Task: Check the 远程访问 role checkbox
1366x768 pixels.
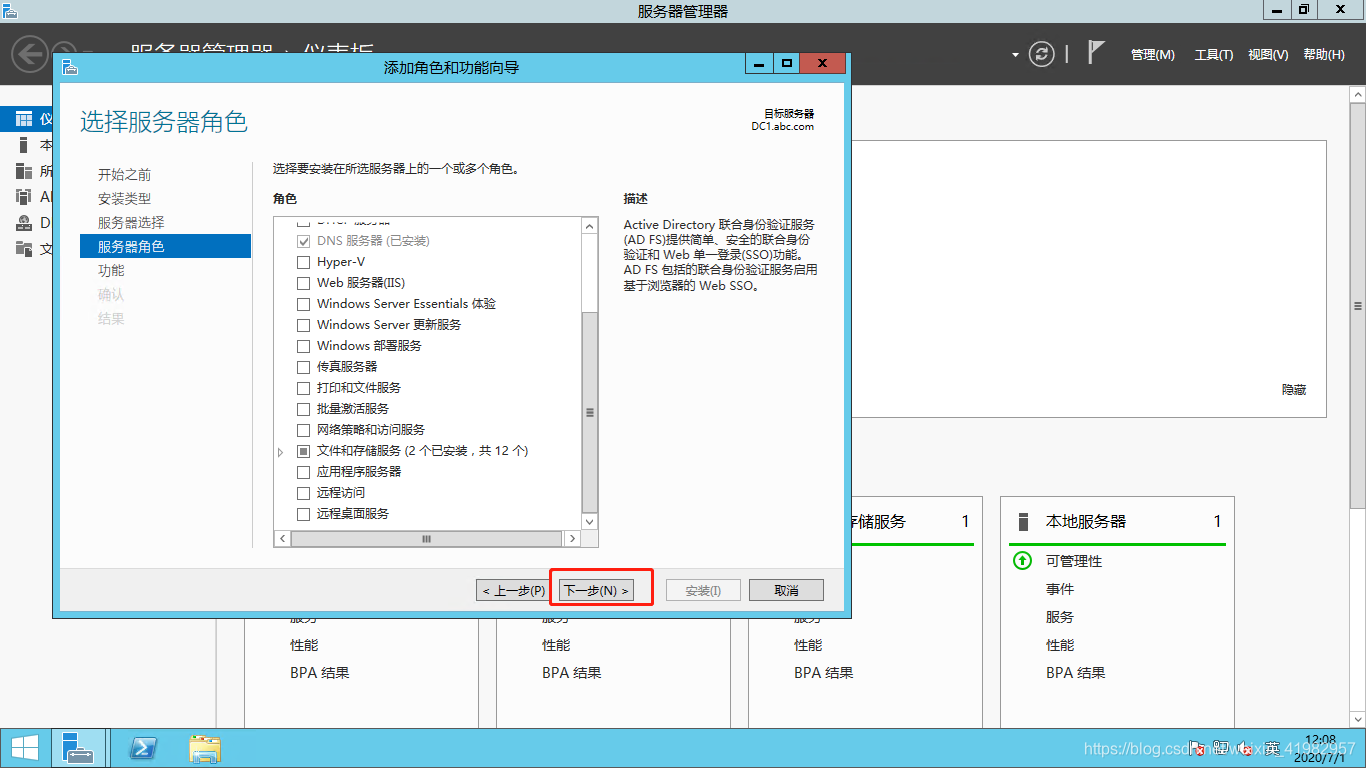Action: pos(304,493)
